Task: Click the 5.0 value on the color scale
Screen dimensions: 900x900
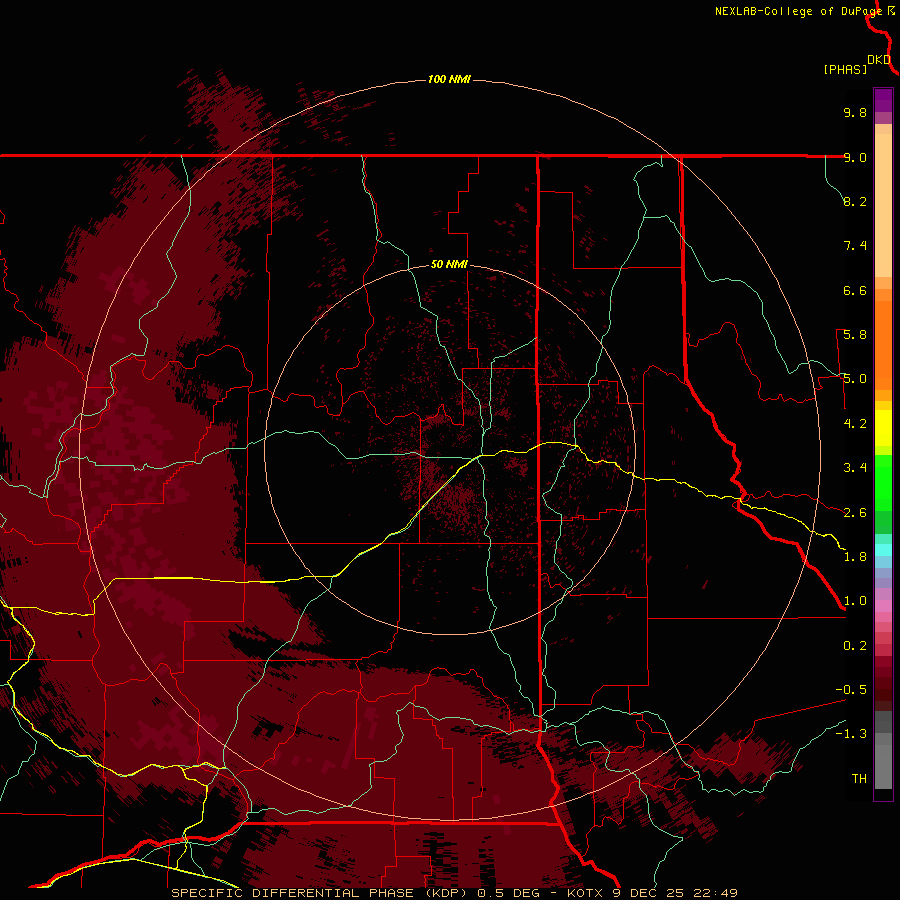Action: point(855,379)
